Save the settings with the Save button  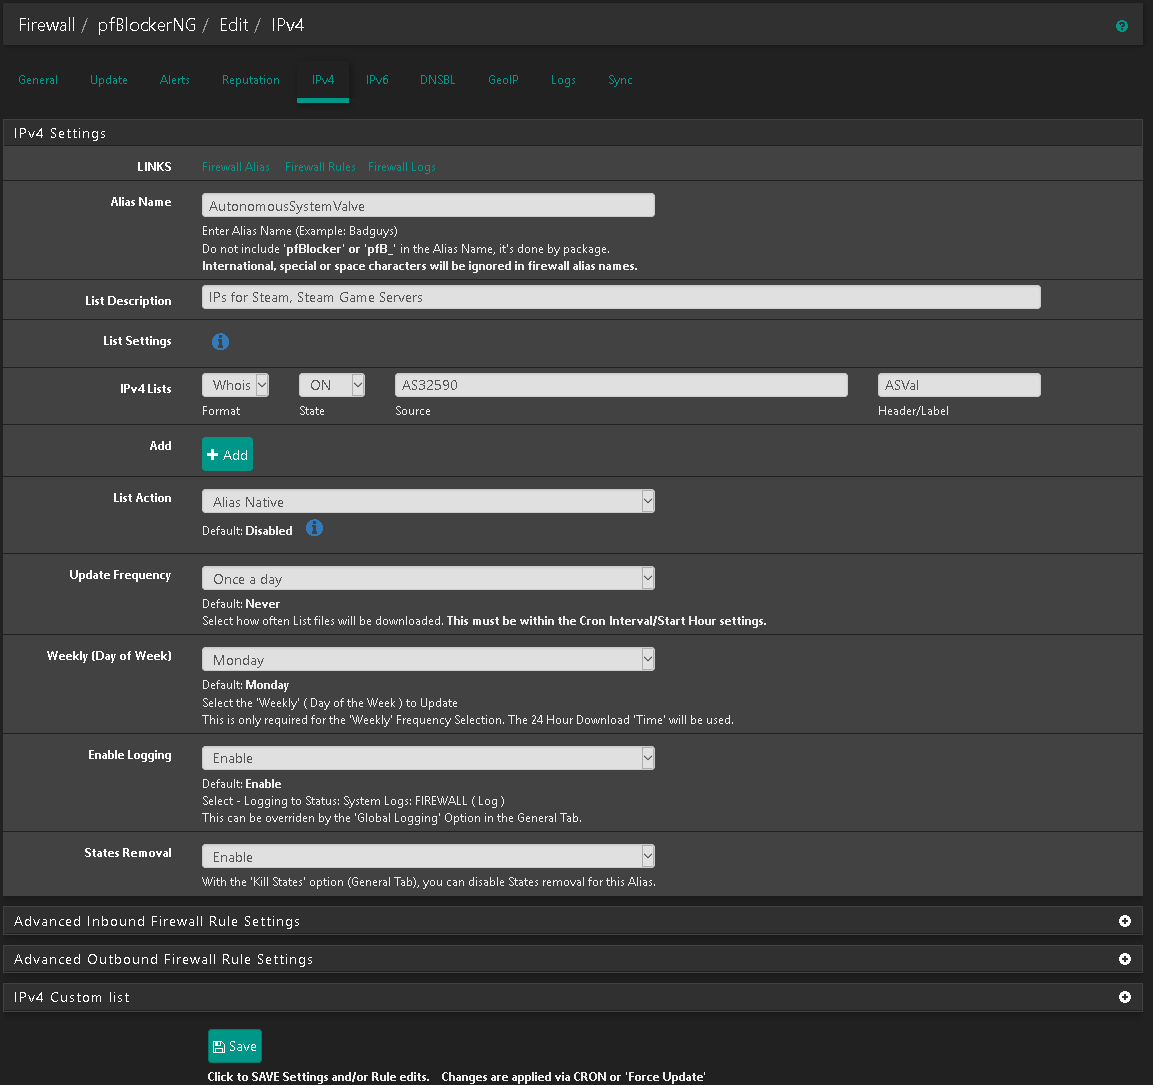[x=235, y=1046]
